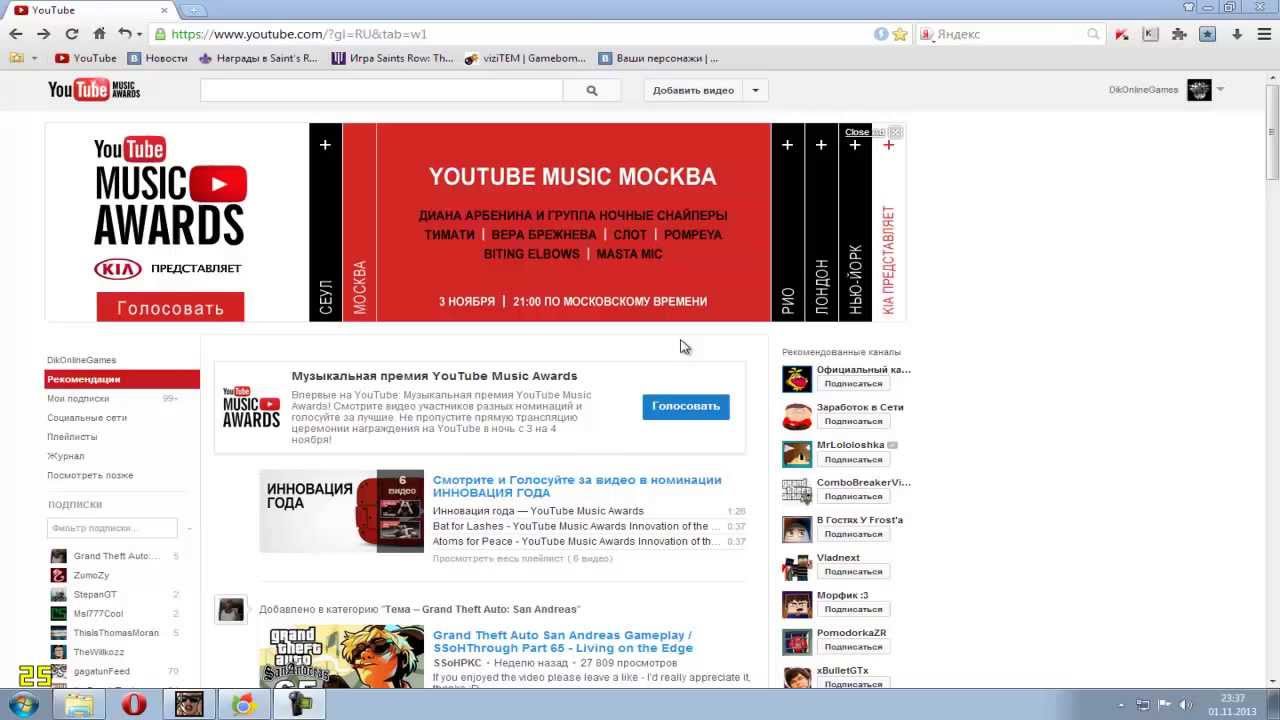1280x720 pixels.
Task: Go to the browser home page icon
Action: pos(98,34)
